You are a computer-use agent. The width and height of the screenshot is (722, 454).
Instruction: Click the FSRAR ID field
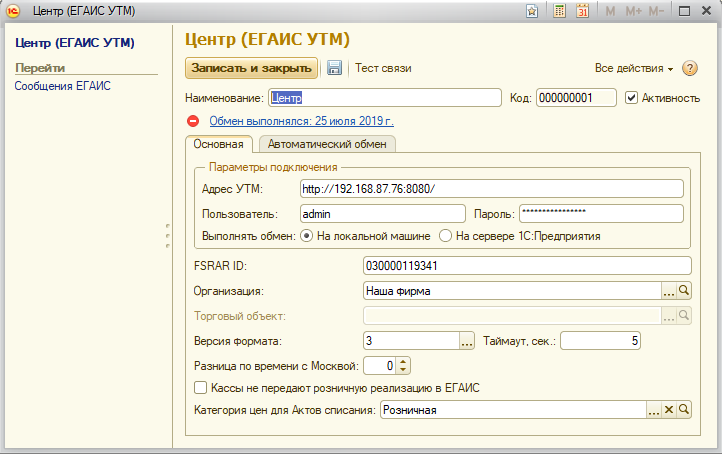(527, 266)
